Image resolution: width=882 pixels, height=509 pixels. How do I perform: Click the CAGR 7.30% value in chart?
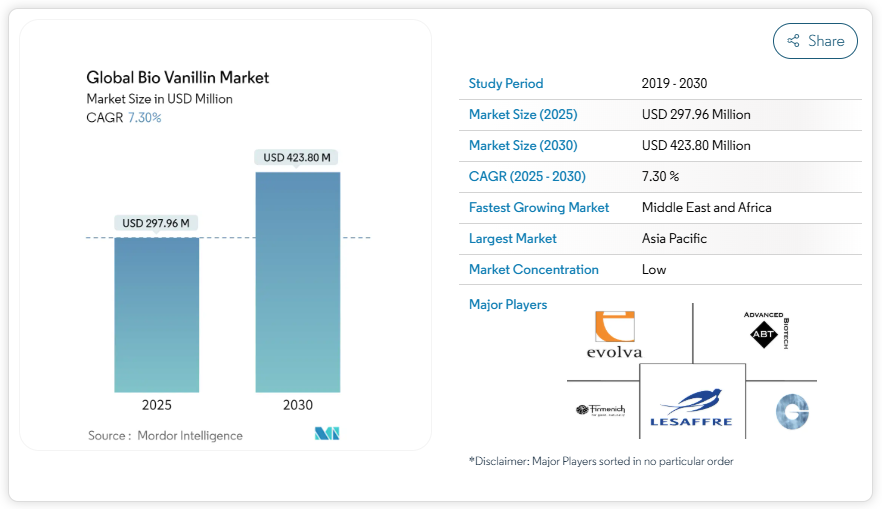coord(144,118)
